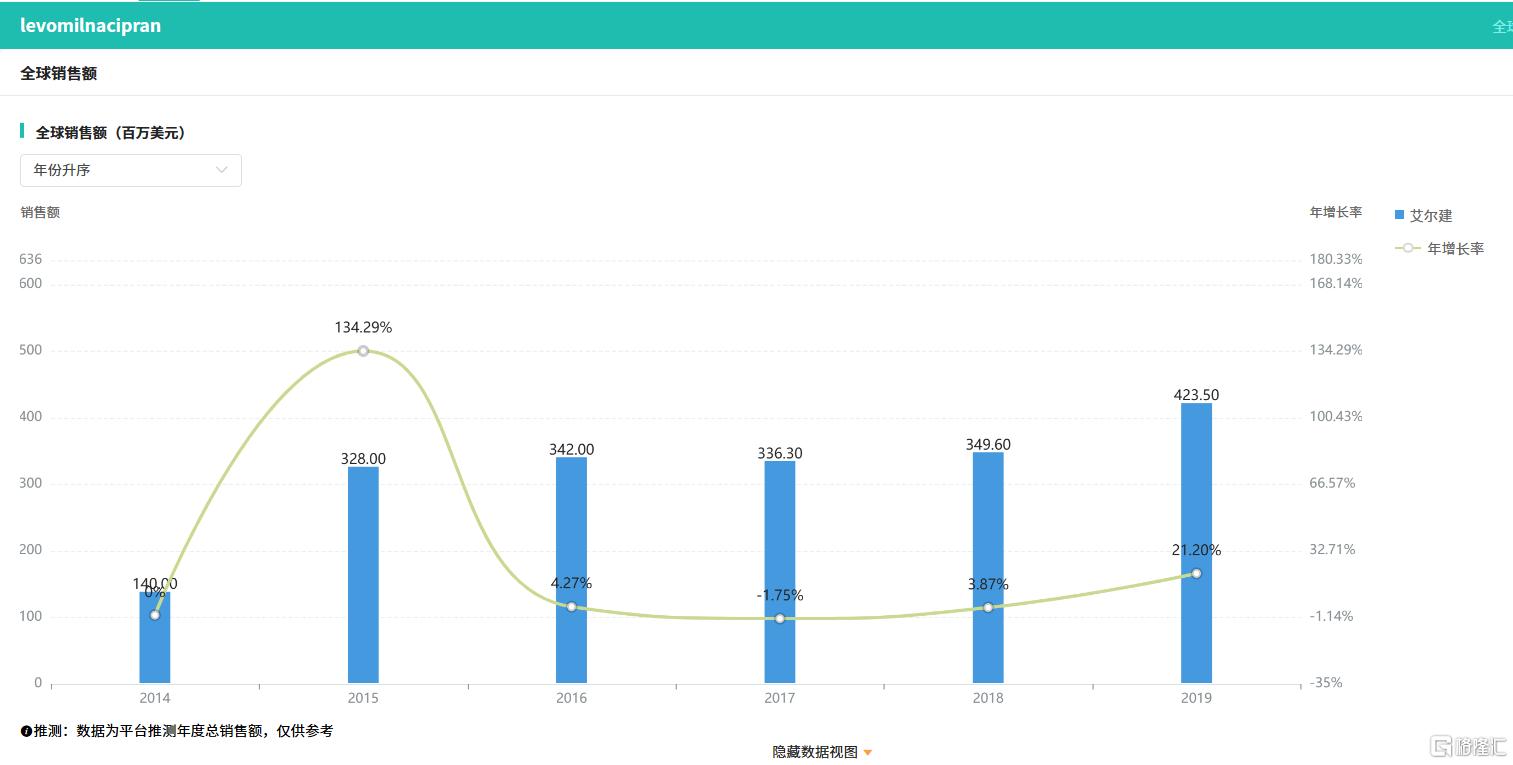Click the 21.20% data point on the line
Viewport: 1513px width, 765px height.
coord(1196,573)
